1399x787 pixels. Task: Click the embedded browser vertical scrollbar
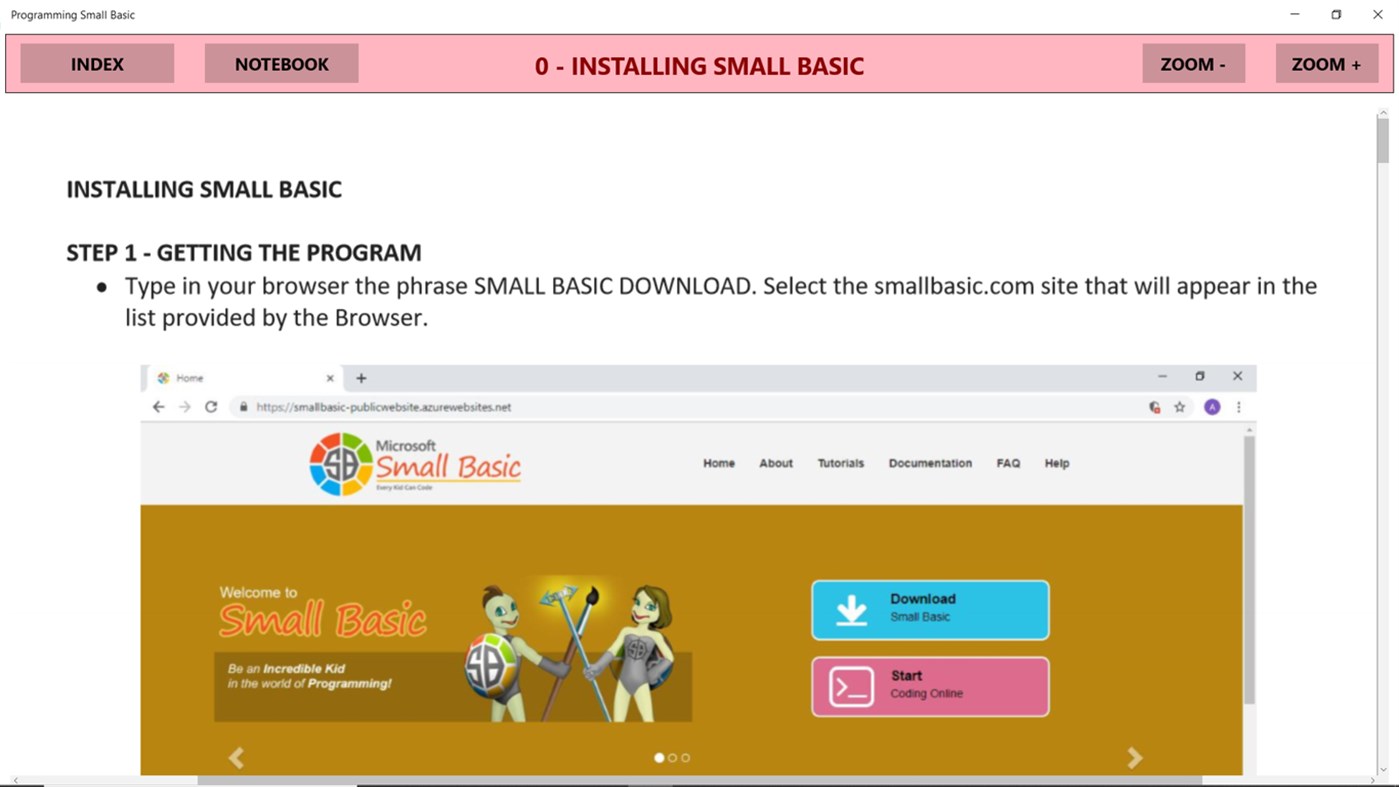point(1249,570)
